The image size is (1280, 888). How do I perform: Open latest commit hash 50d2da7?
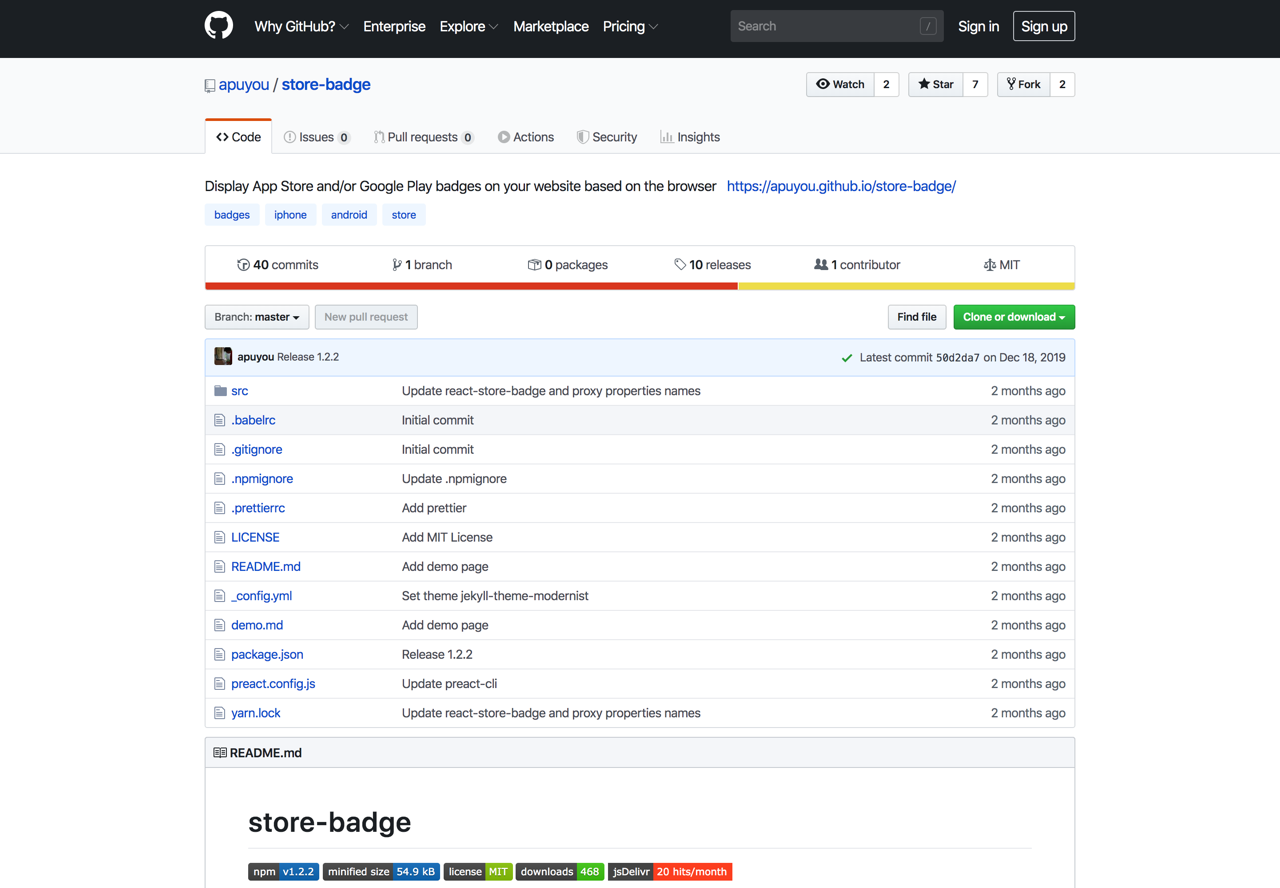[957, 358]
